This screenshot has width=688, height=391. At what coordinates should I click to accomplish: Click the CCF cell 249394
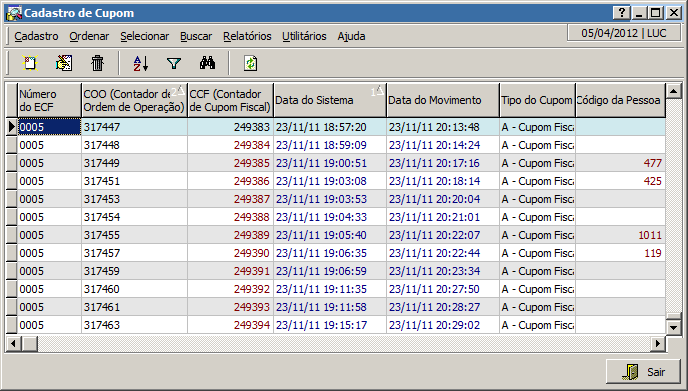230,325
